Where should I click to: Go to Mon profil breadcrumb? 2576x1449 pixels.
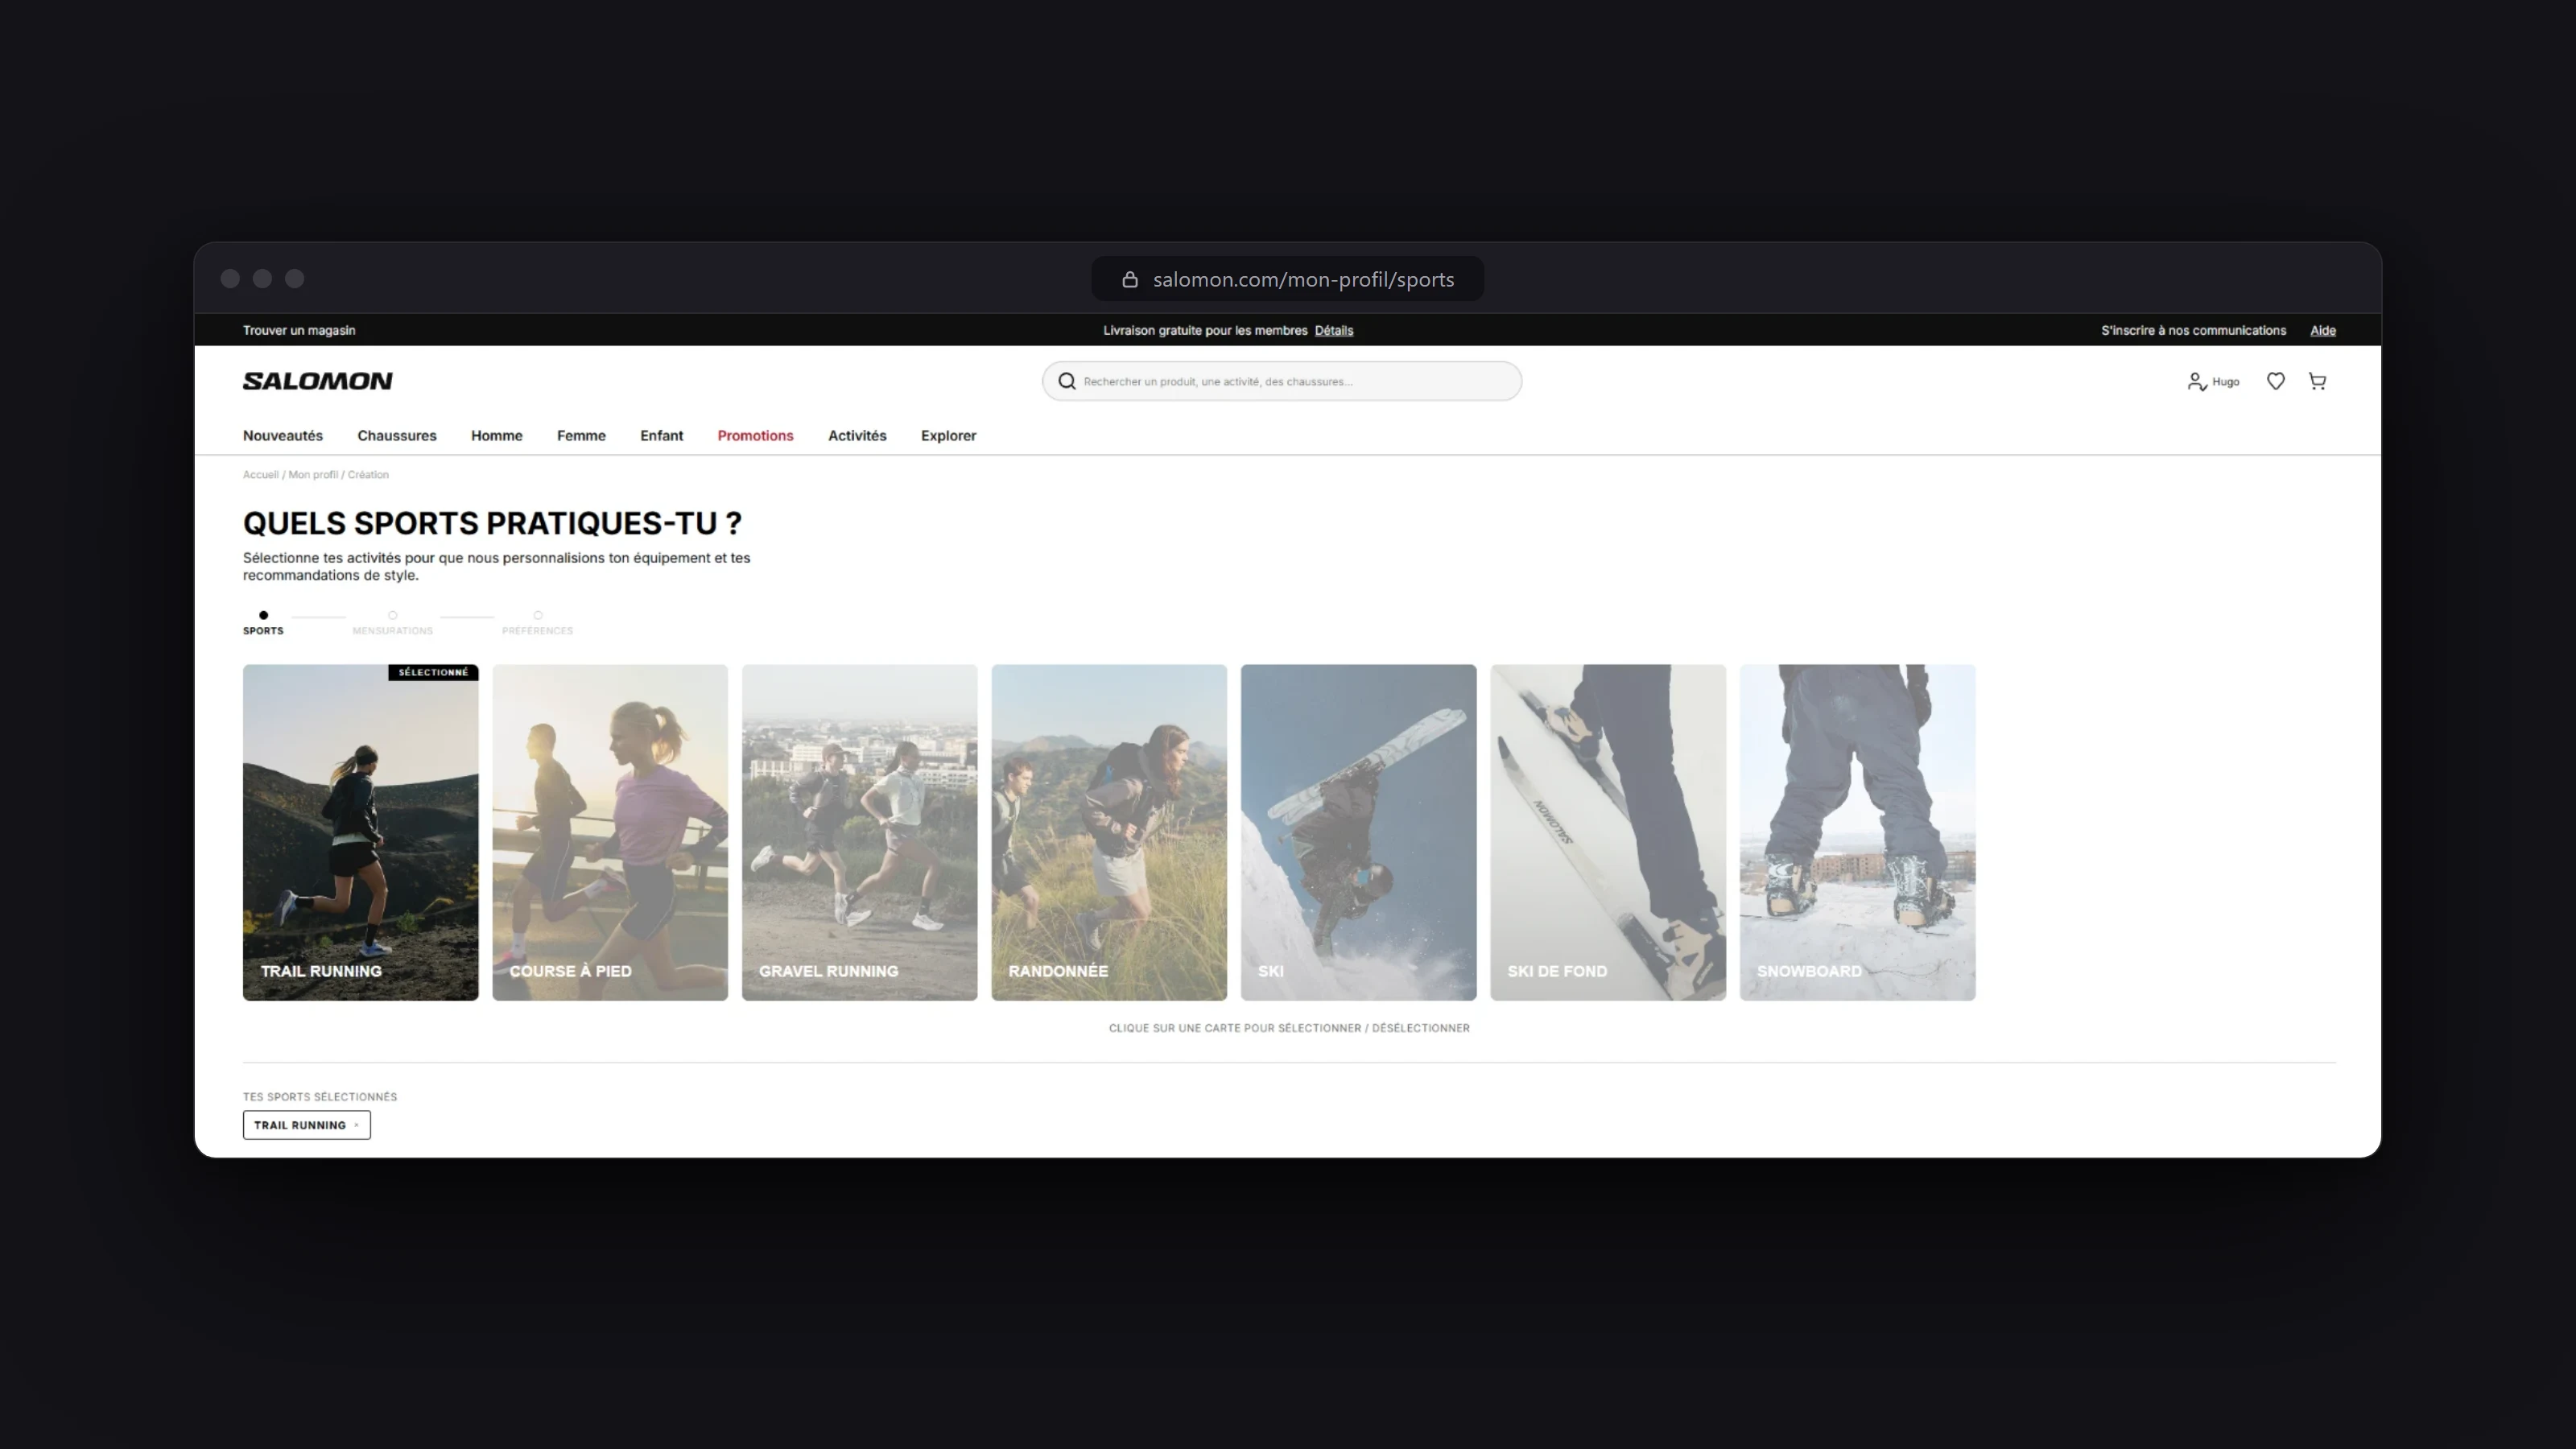[313, 475]
